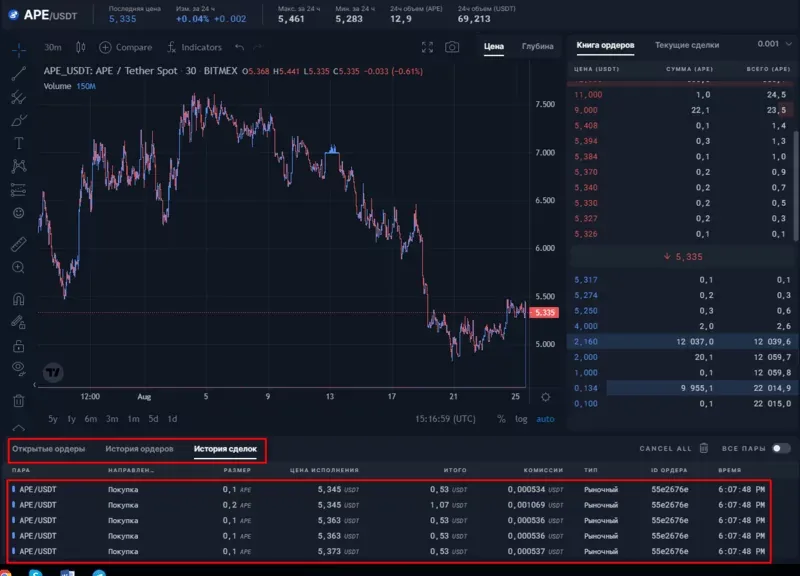Open prediction and measurement tools
The image size is (800, 576).
[x=19, y=190]
